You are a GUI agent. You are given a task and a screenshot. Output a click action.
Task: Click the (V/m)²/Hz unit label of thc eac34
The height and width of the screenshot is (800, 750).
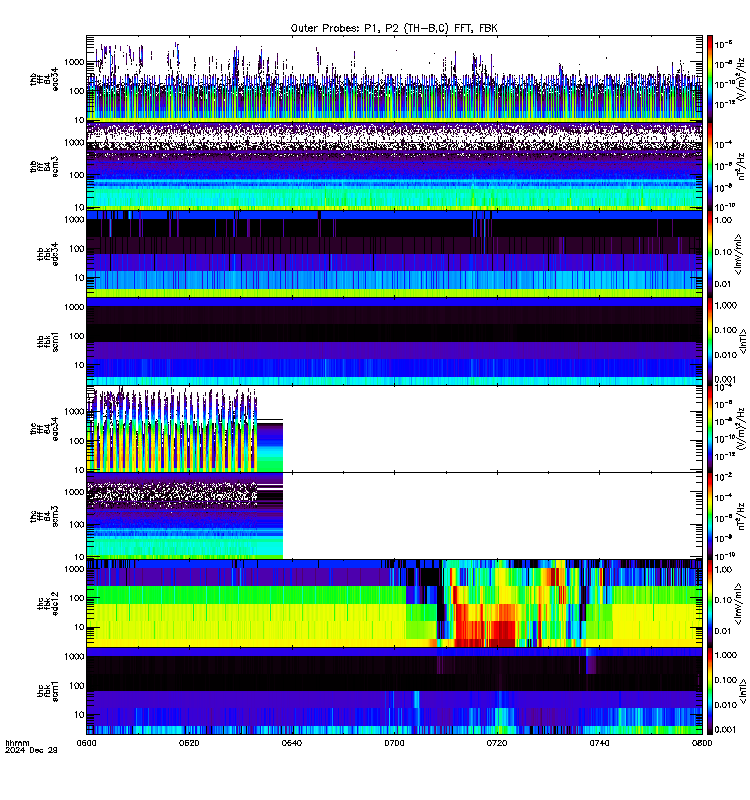(x=742, y=429)
